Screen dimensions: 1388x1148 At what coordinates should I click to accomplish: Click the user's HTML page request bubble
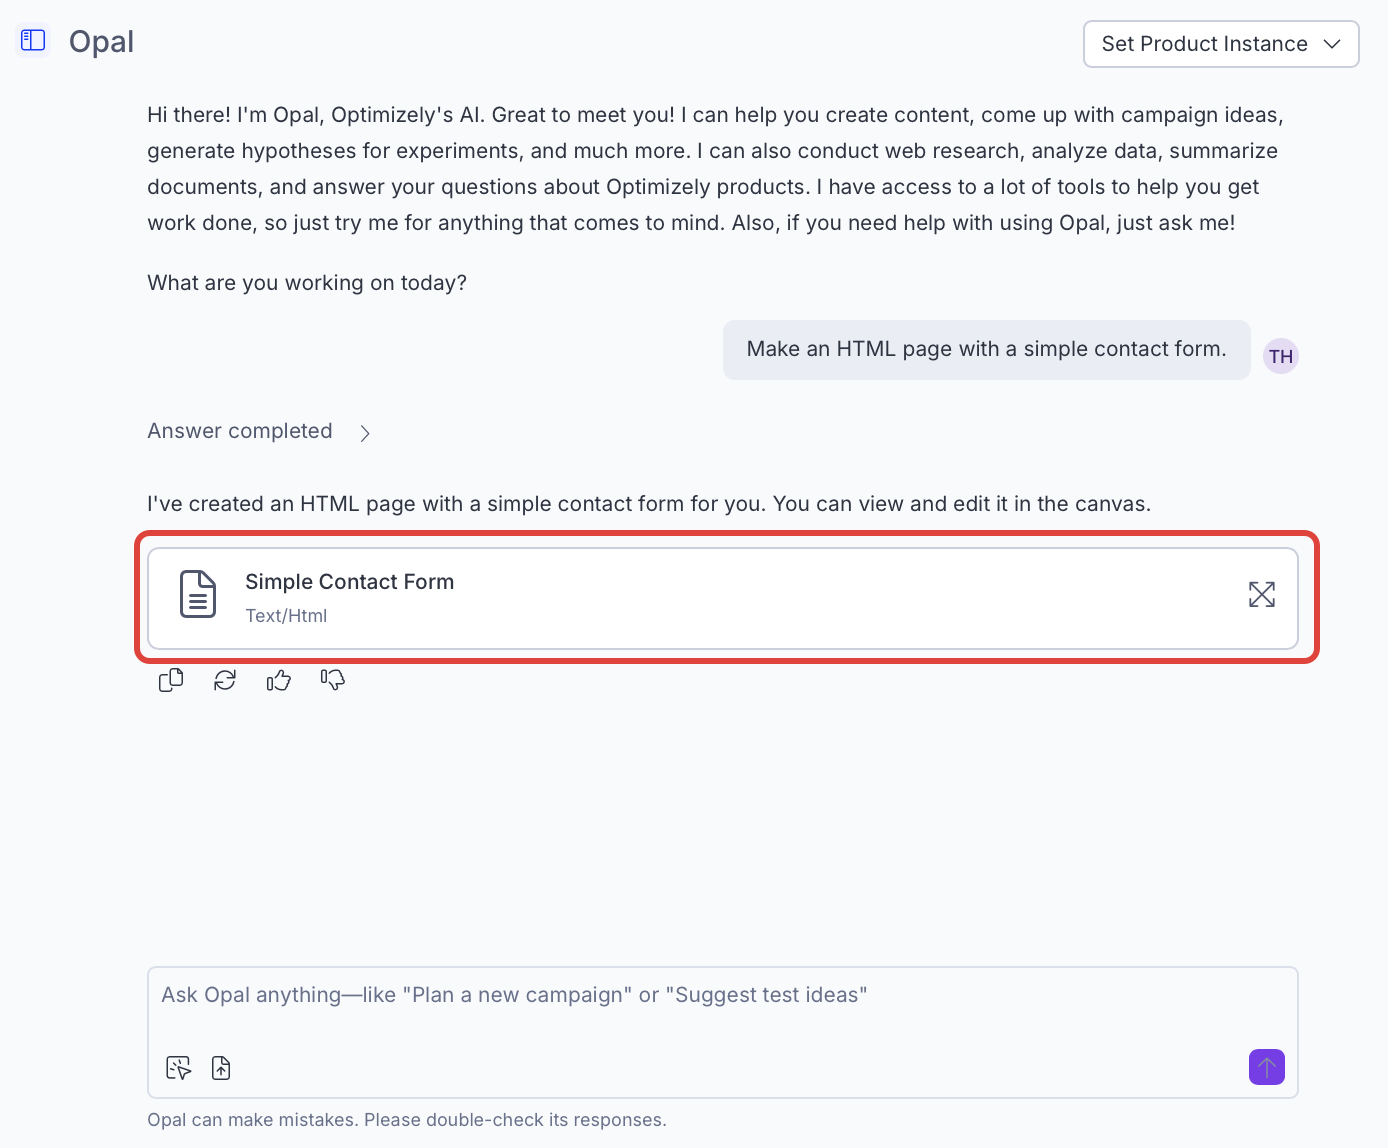coord(986,349)
